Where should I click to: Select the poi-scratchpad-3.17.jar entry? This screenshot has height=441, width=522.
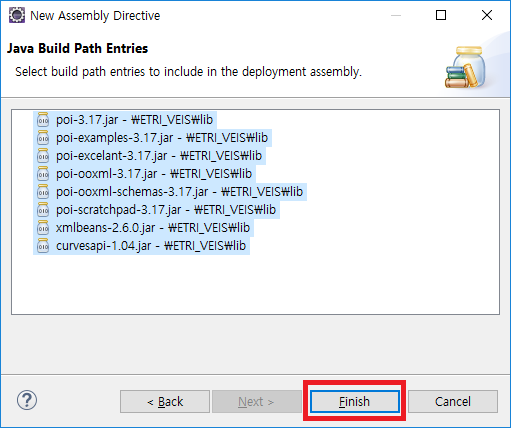click(157, 210)
